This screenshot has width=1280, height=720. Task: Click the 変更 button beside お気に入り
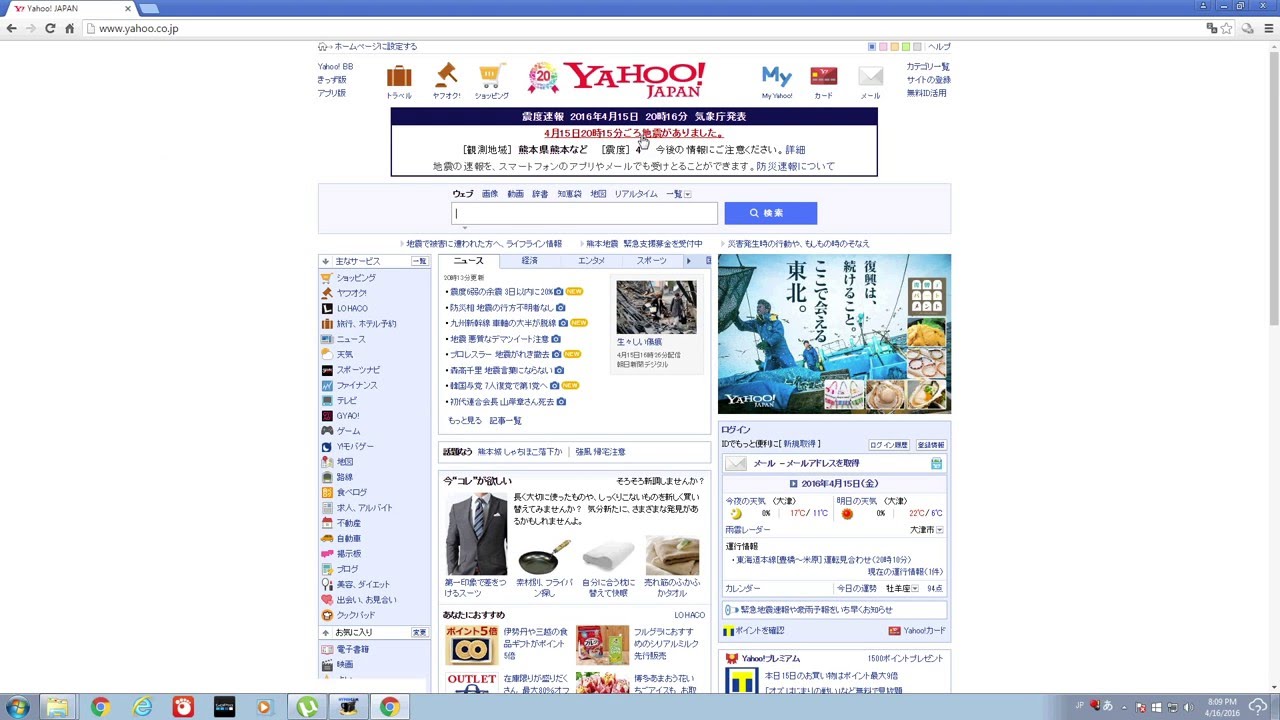pos(419,633)
